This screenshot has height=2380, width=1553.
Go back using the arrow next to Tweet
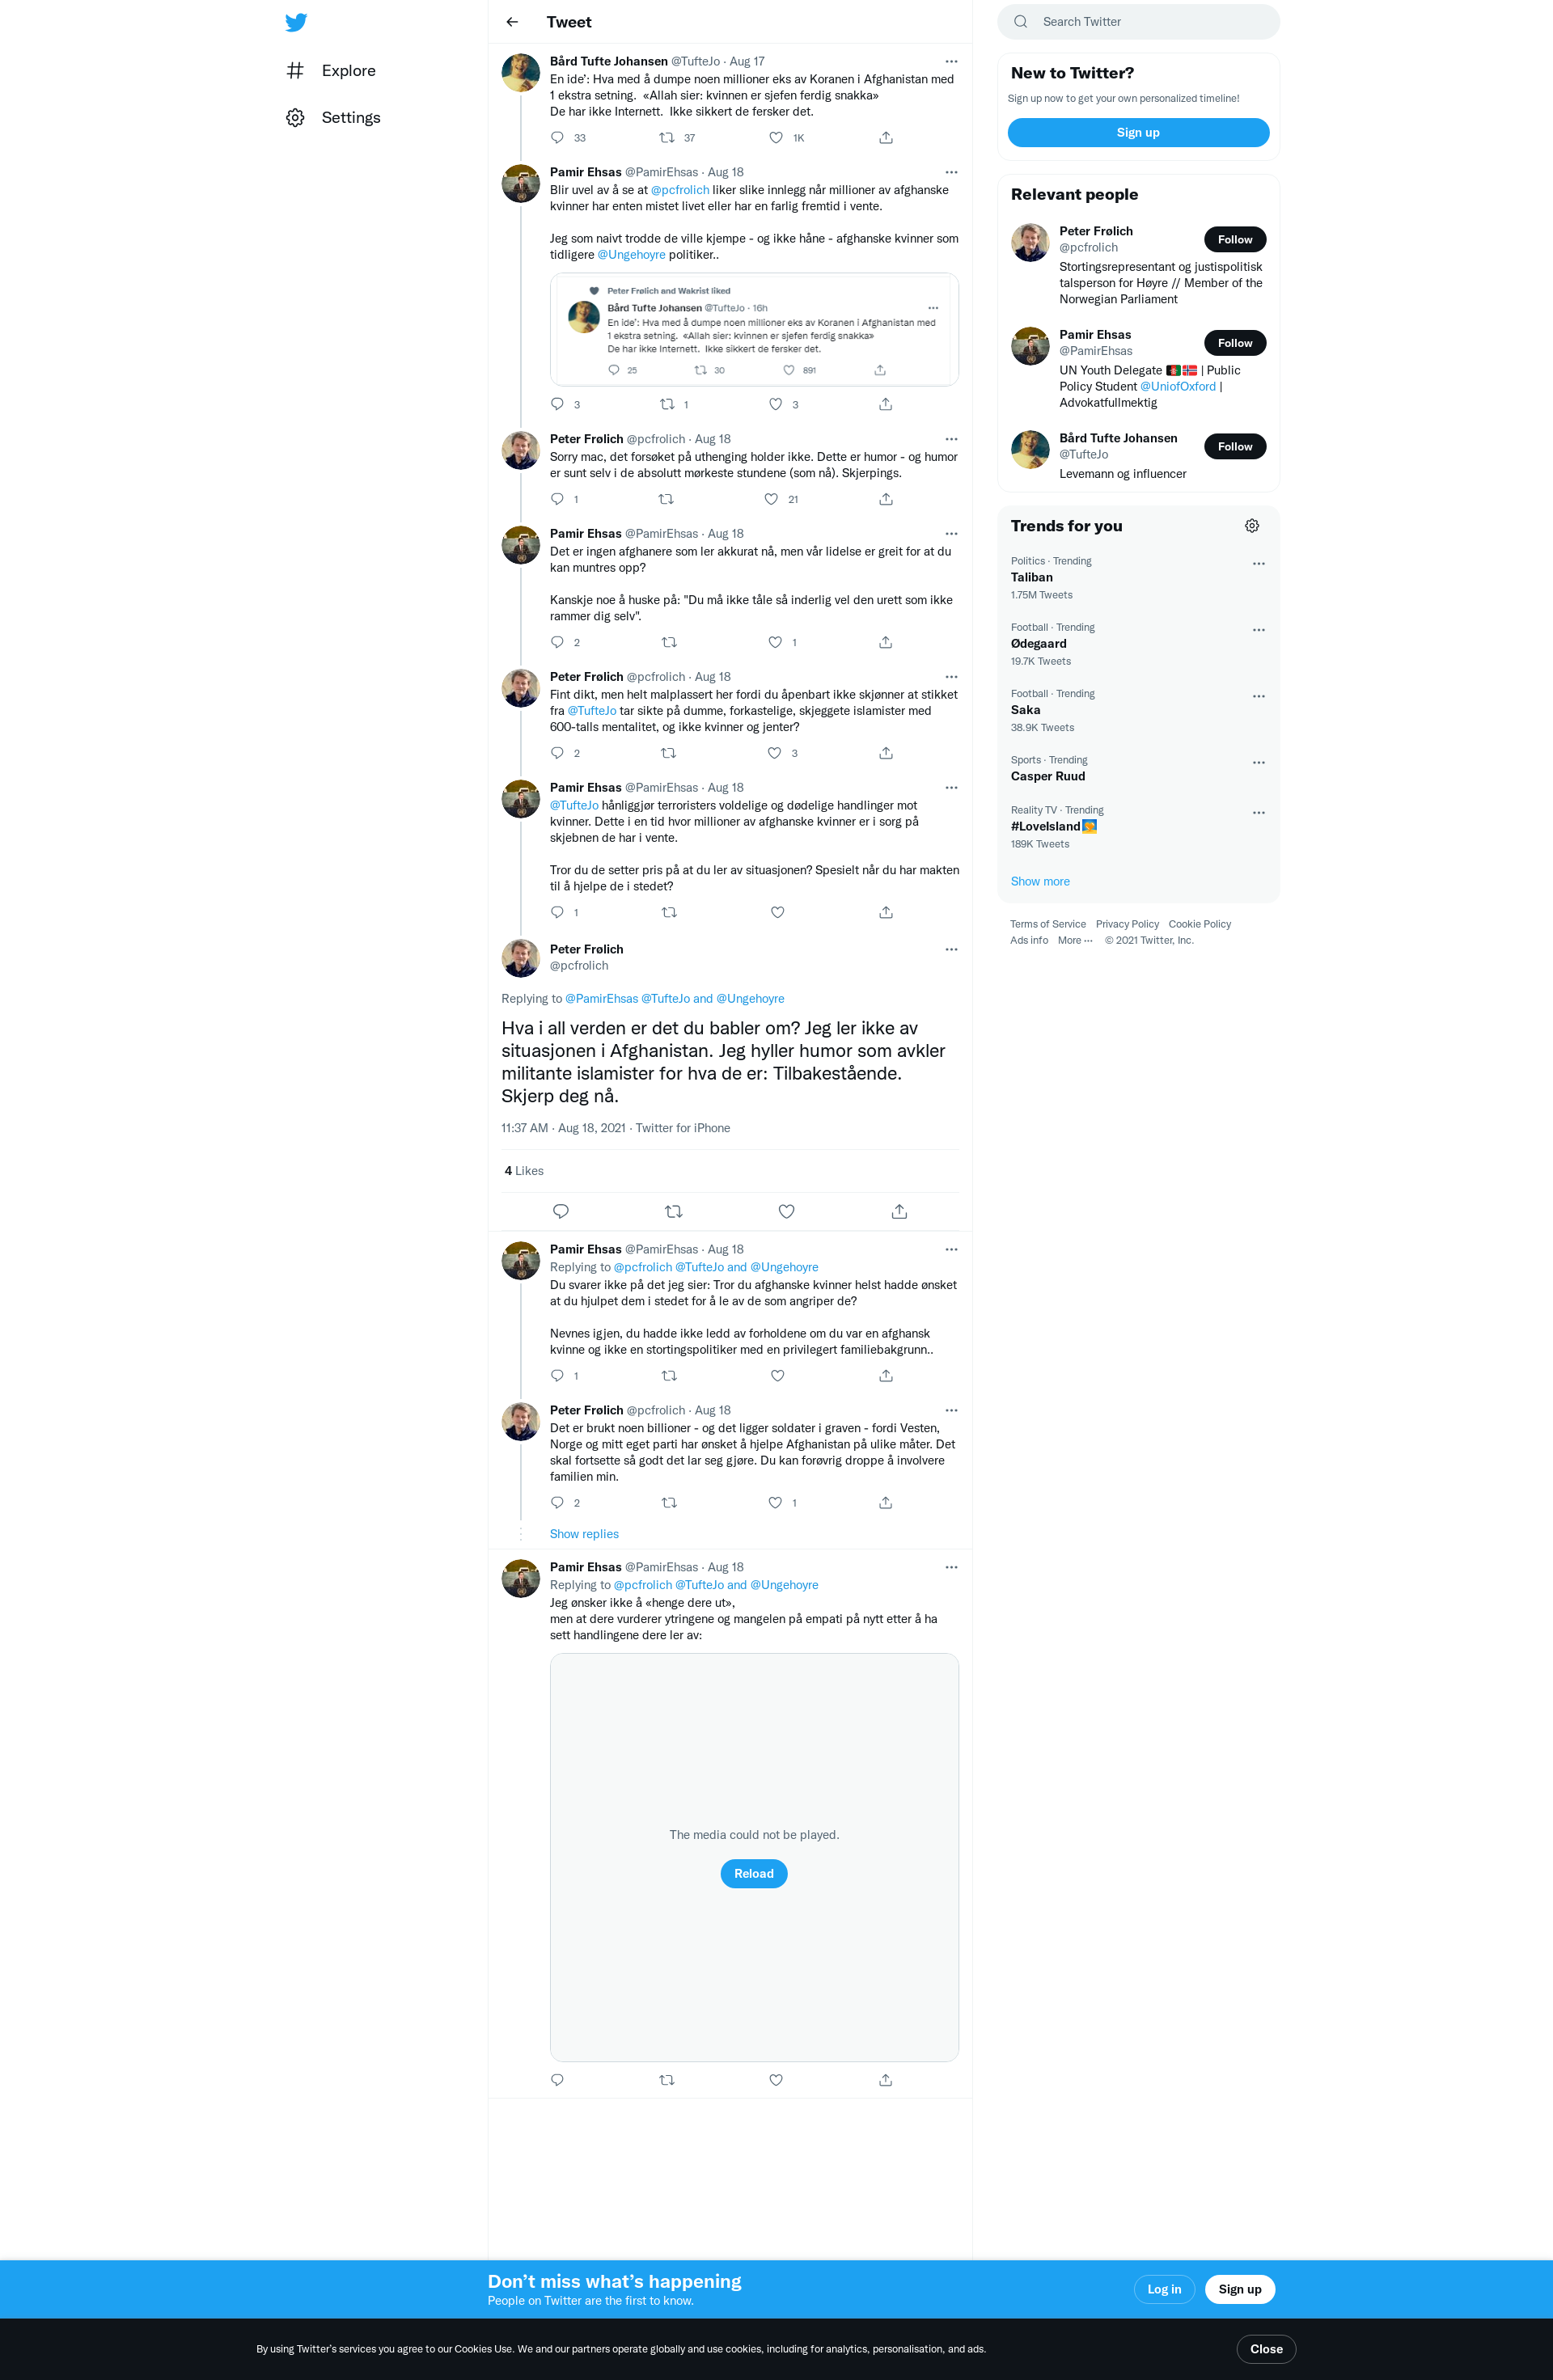point(512,22)
